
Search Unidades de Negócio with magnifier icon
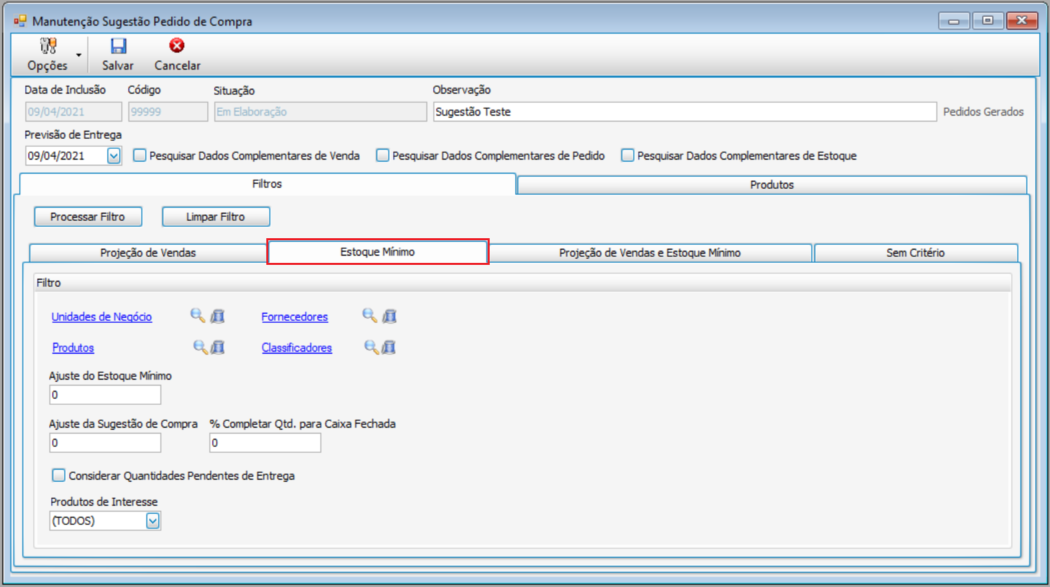[x=198, y=315]
